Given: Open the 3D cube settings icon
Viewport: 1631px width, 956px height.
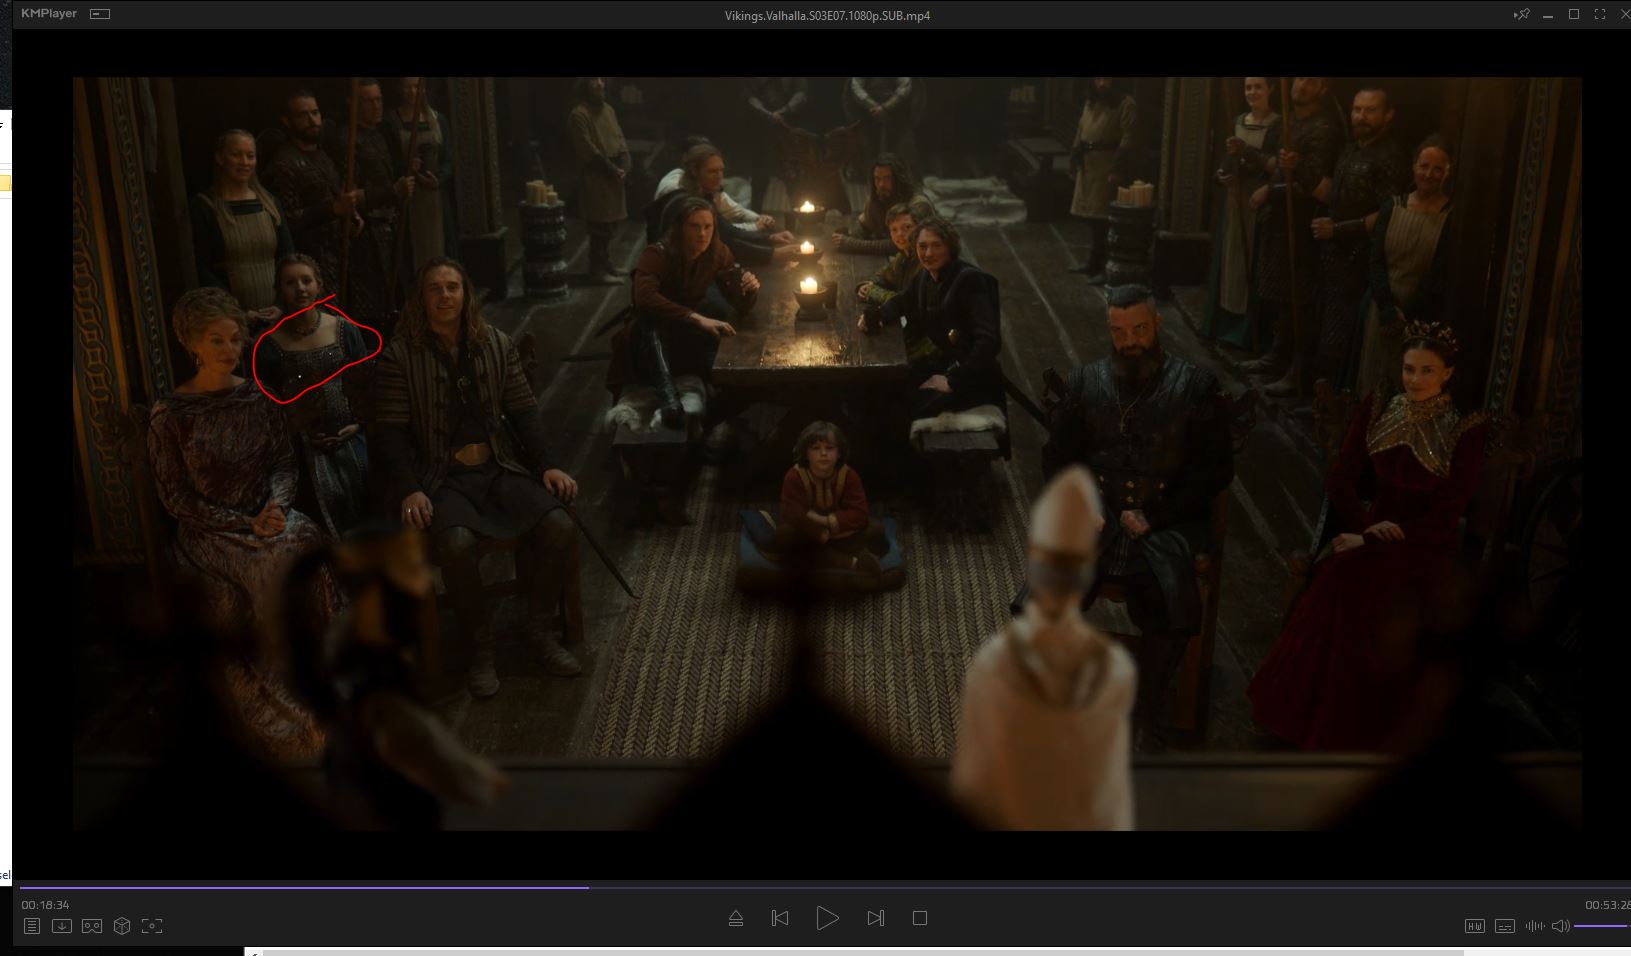Looking at the screenshot, I should coord(122,926).
